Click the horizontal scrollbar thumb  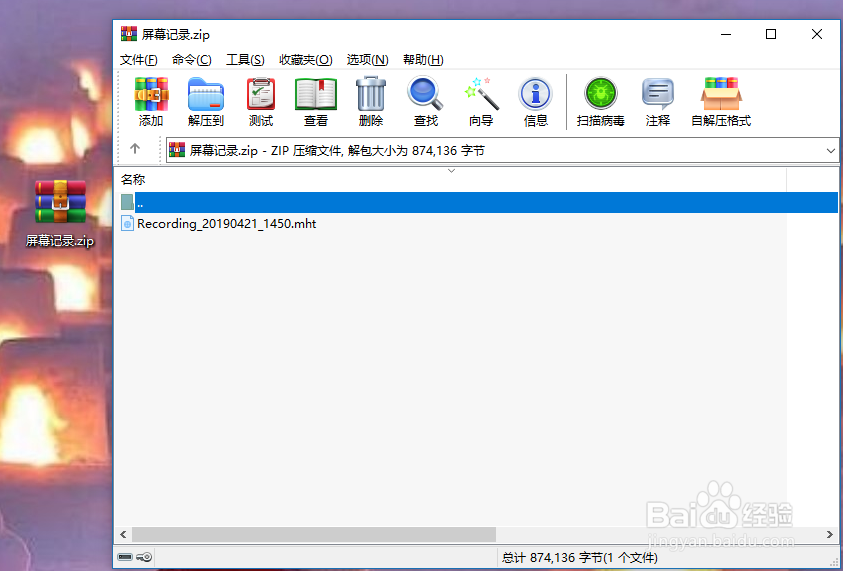314,534
